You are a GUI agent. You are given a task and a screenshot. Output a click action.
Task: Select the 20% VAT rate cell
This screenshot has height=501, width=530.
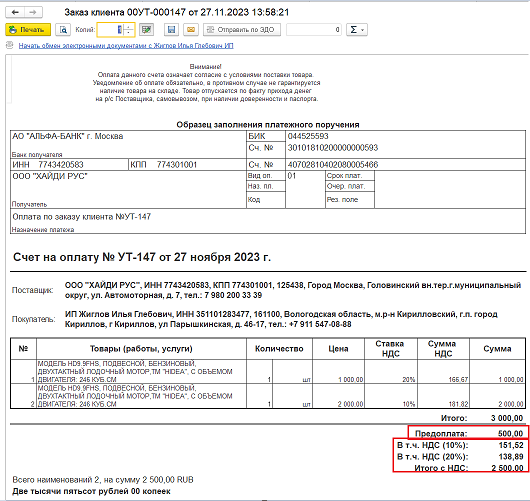point(391,372)
